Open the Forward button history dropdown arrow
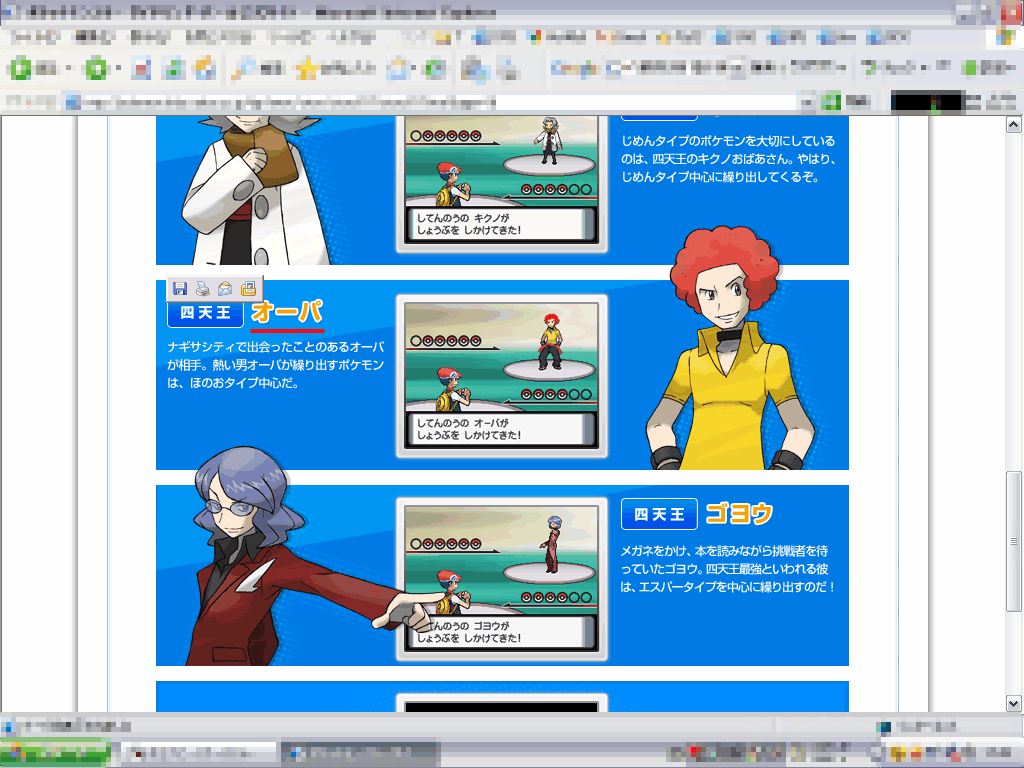This screenshot has height=768, width=1024. 118,68
